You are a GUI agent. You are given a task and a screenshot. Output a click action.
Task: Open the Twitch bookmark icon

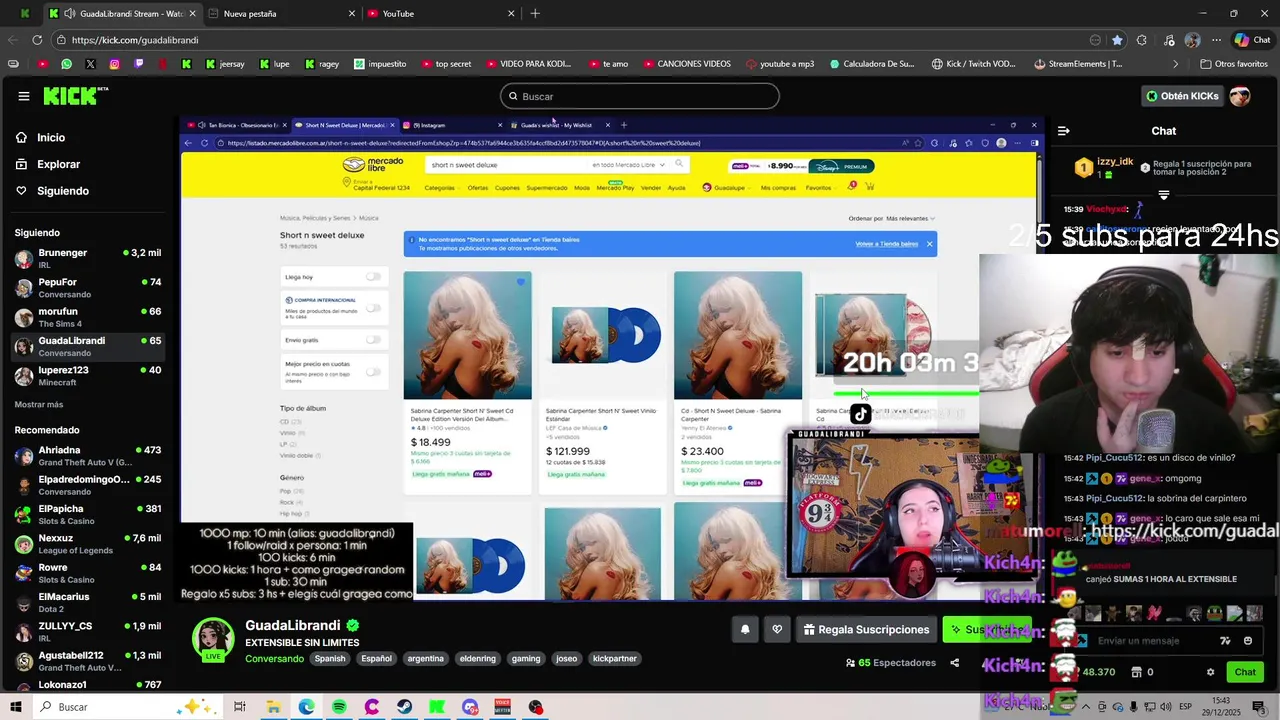138,64
